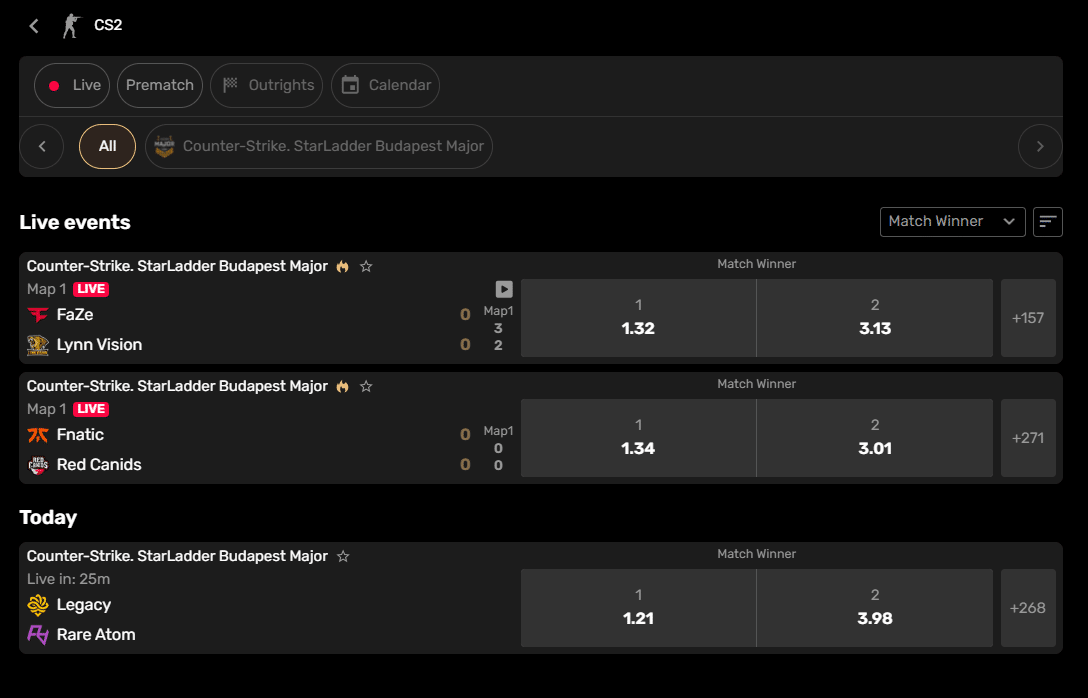Favorite the Legacy vs Rare Atom match
This screenshot has width=1088, height=698.
(x=342, y=555)
